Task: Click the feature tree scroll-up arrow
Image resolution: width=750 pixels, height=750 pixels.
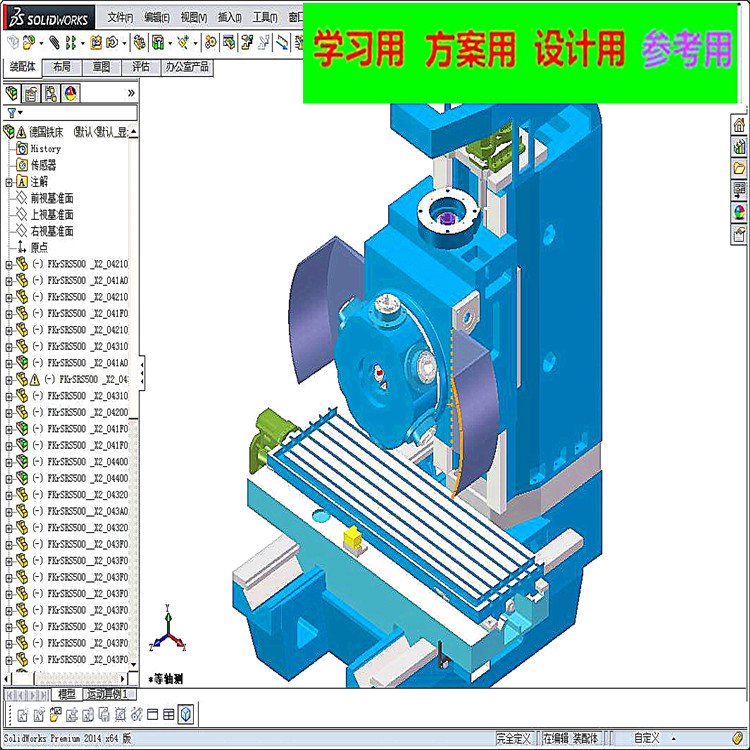Action: 133,131
